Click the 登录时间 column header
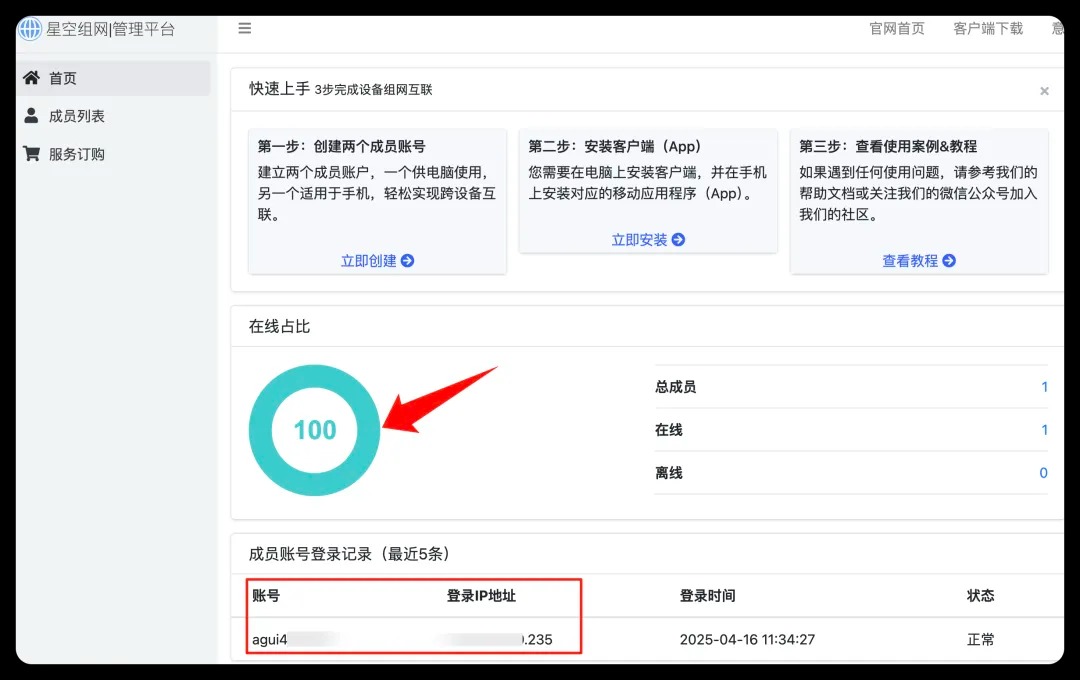The height and width of the screenshot is (680, 1080). tap(707, 596)
